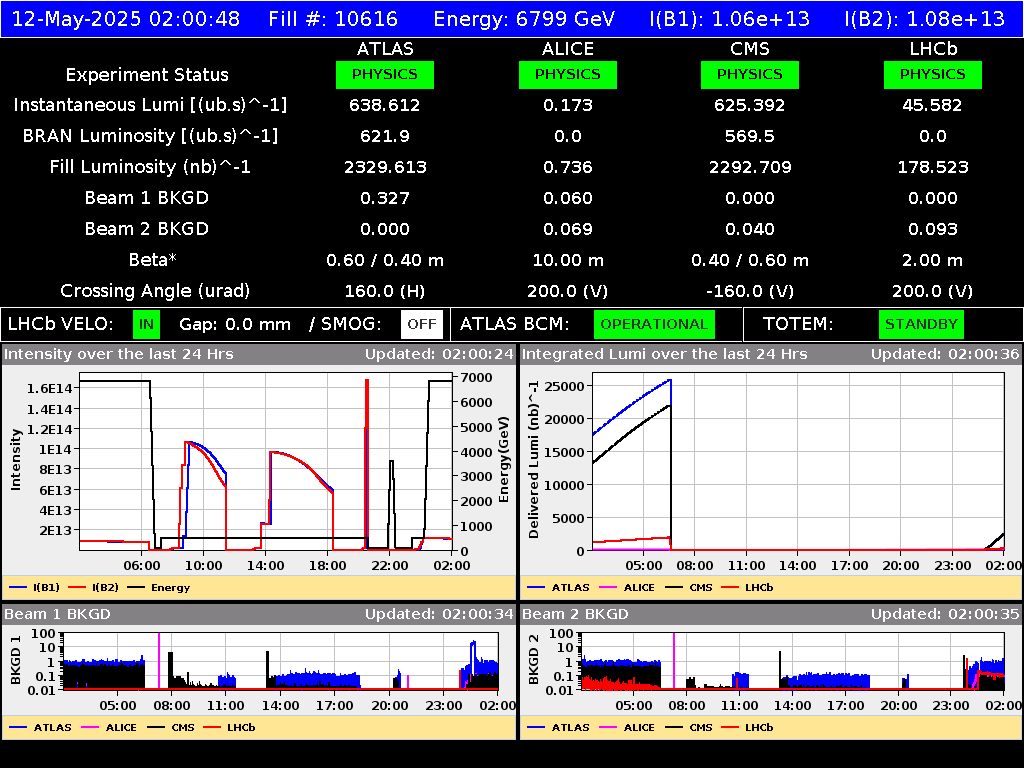The image size is (1024, 768).
Task: Click the CMS column header
Action: (x=750, y=49)
